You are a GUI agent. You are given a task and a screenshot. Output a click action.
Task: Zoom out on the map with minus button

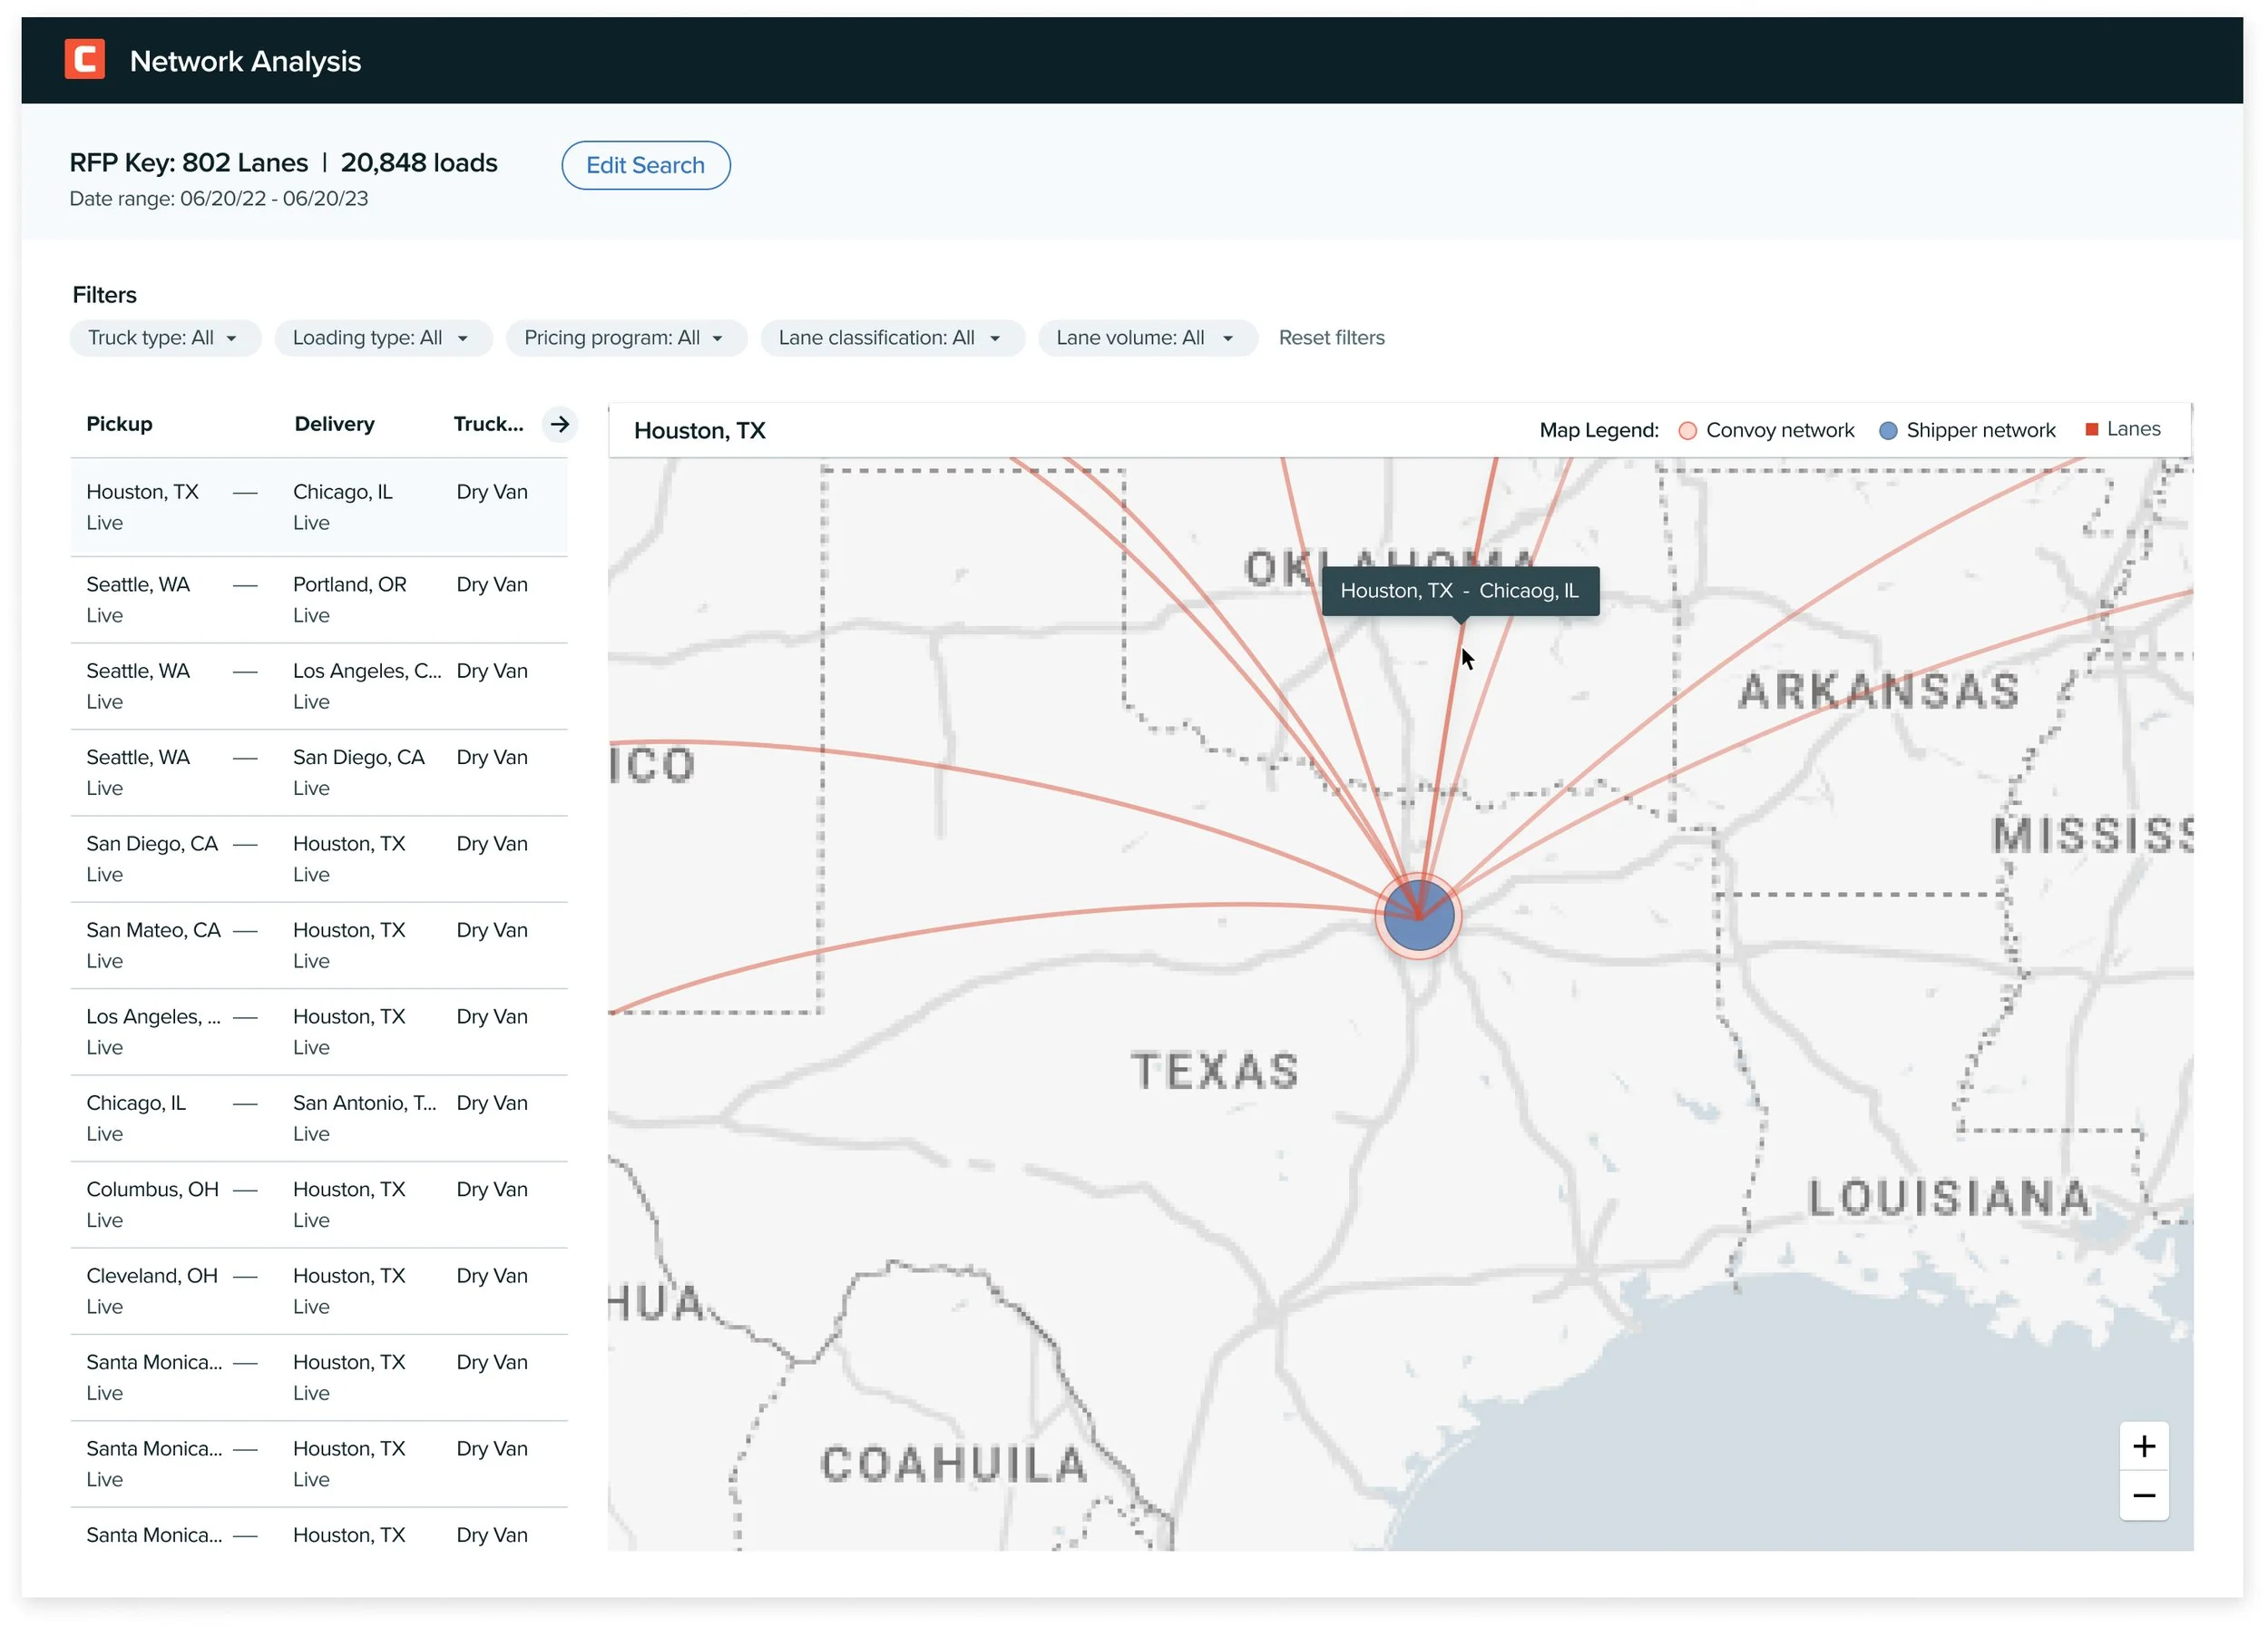[2143, 1496]
